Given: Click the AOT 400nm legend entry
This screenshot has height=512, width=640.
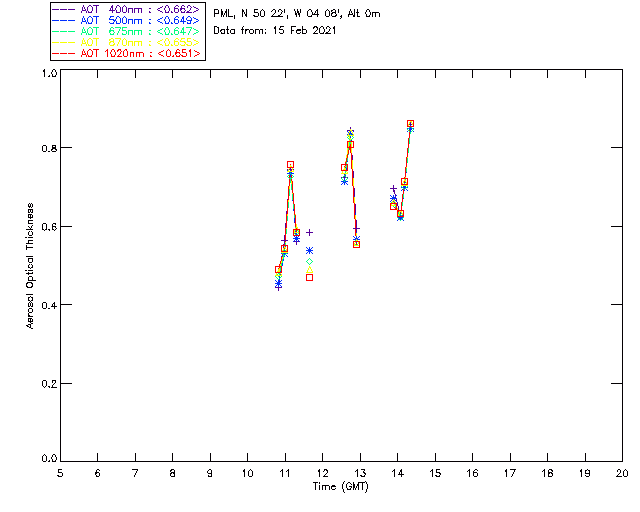Looking at the screenshot, I should point(126,9).
